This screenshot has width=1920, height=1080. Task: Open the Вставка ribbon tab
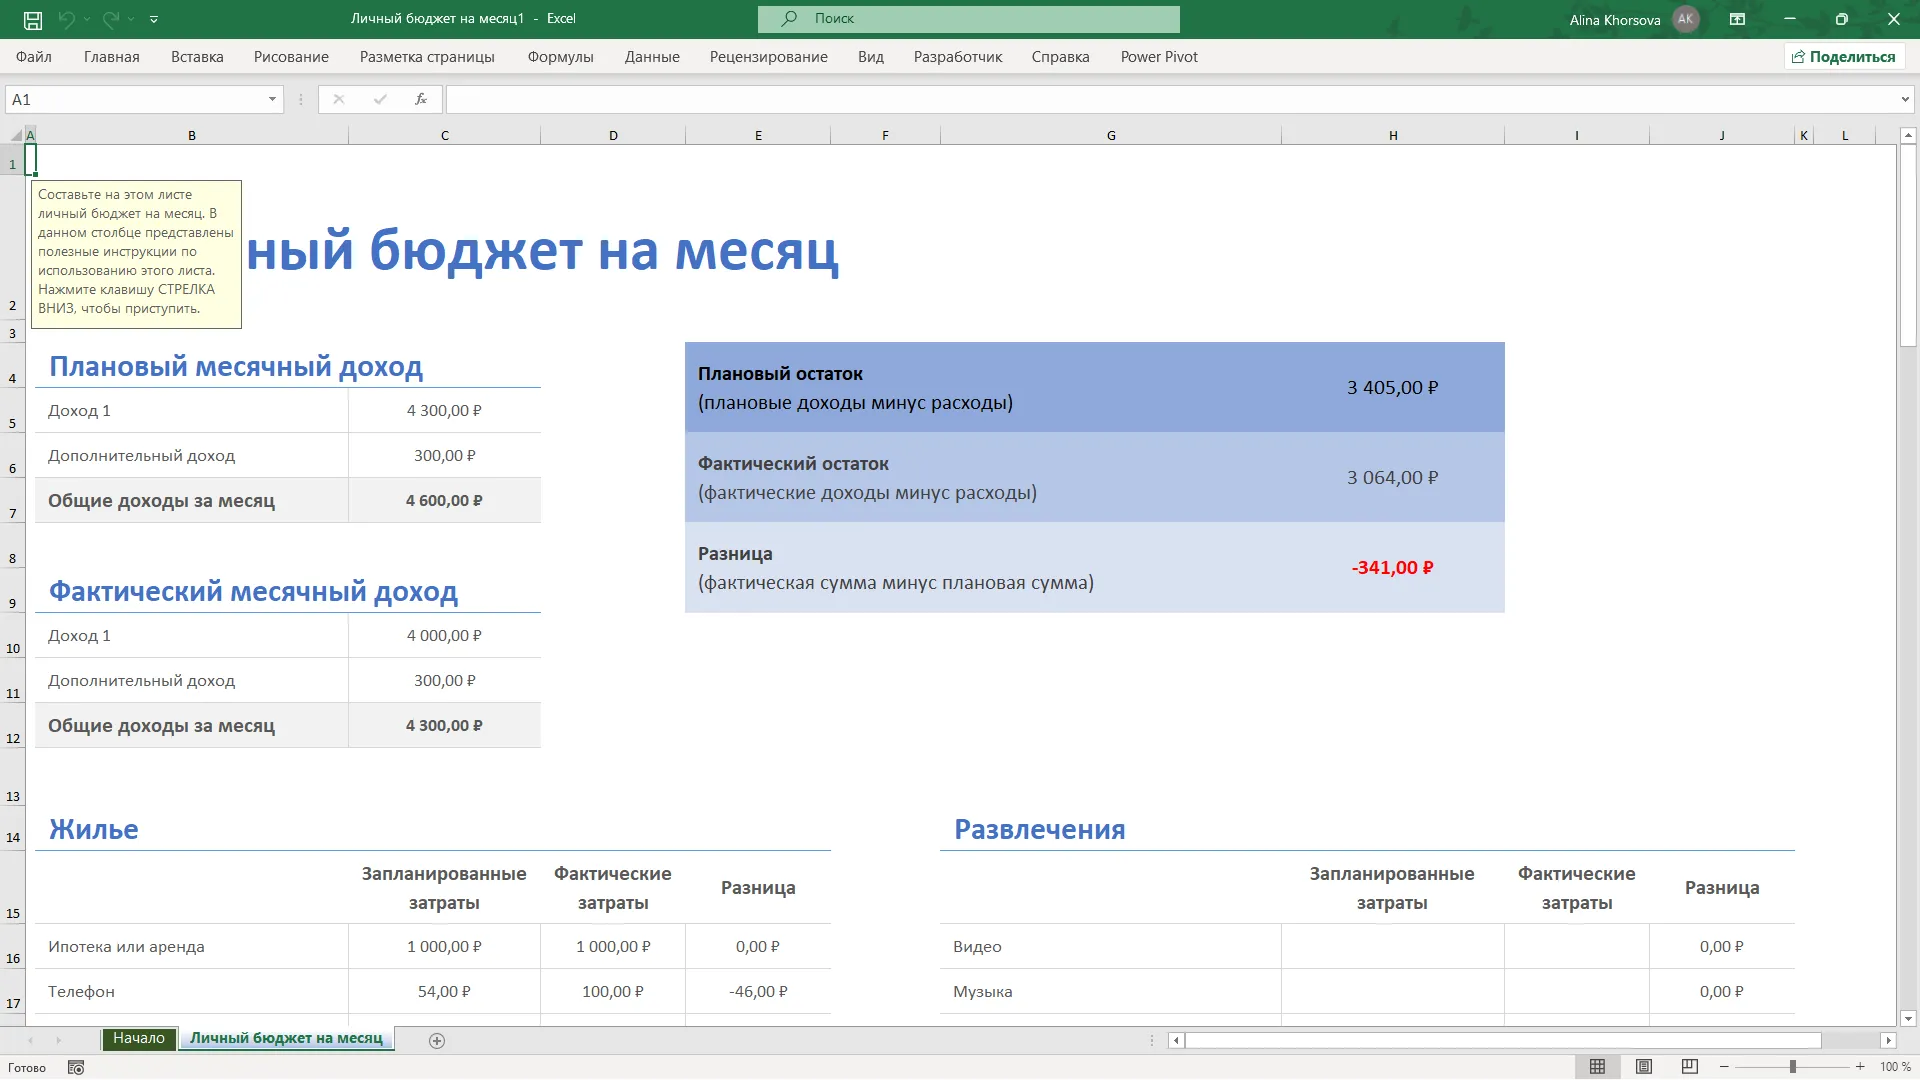(197, 57)
